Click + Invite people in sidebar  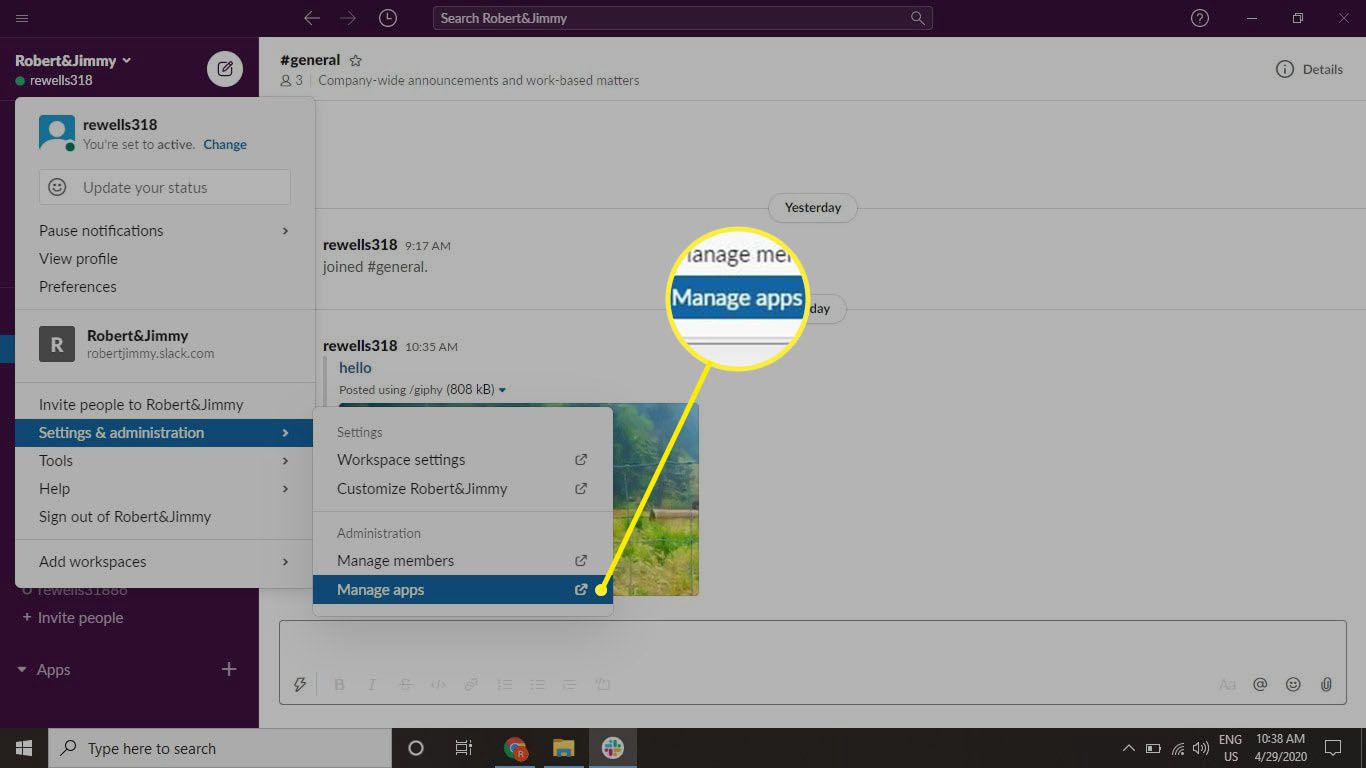tap(73, 618)
